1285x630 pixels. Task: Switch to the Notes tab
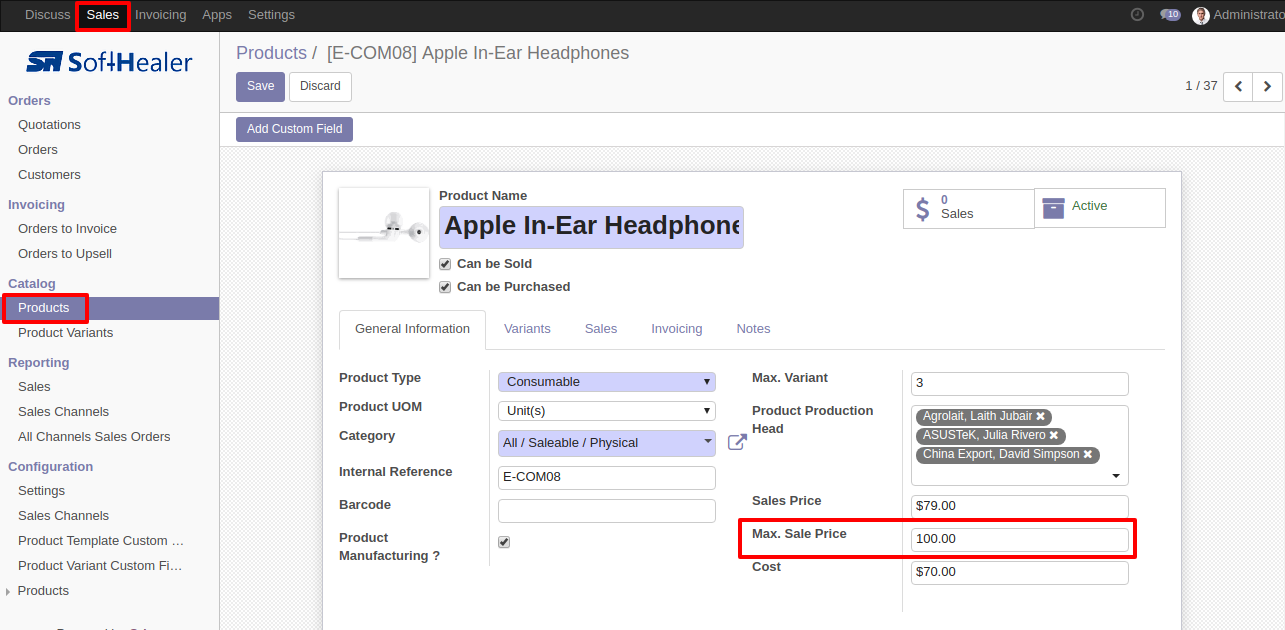coord(754,329)
